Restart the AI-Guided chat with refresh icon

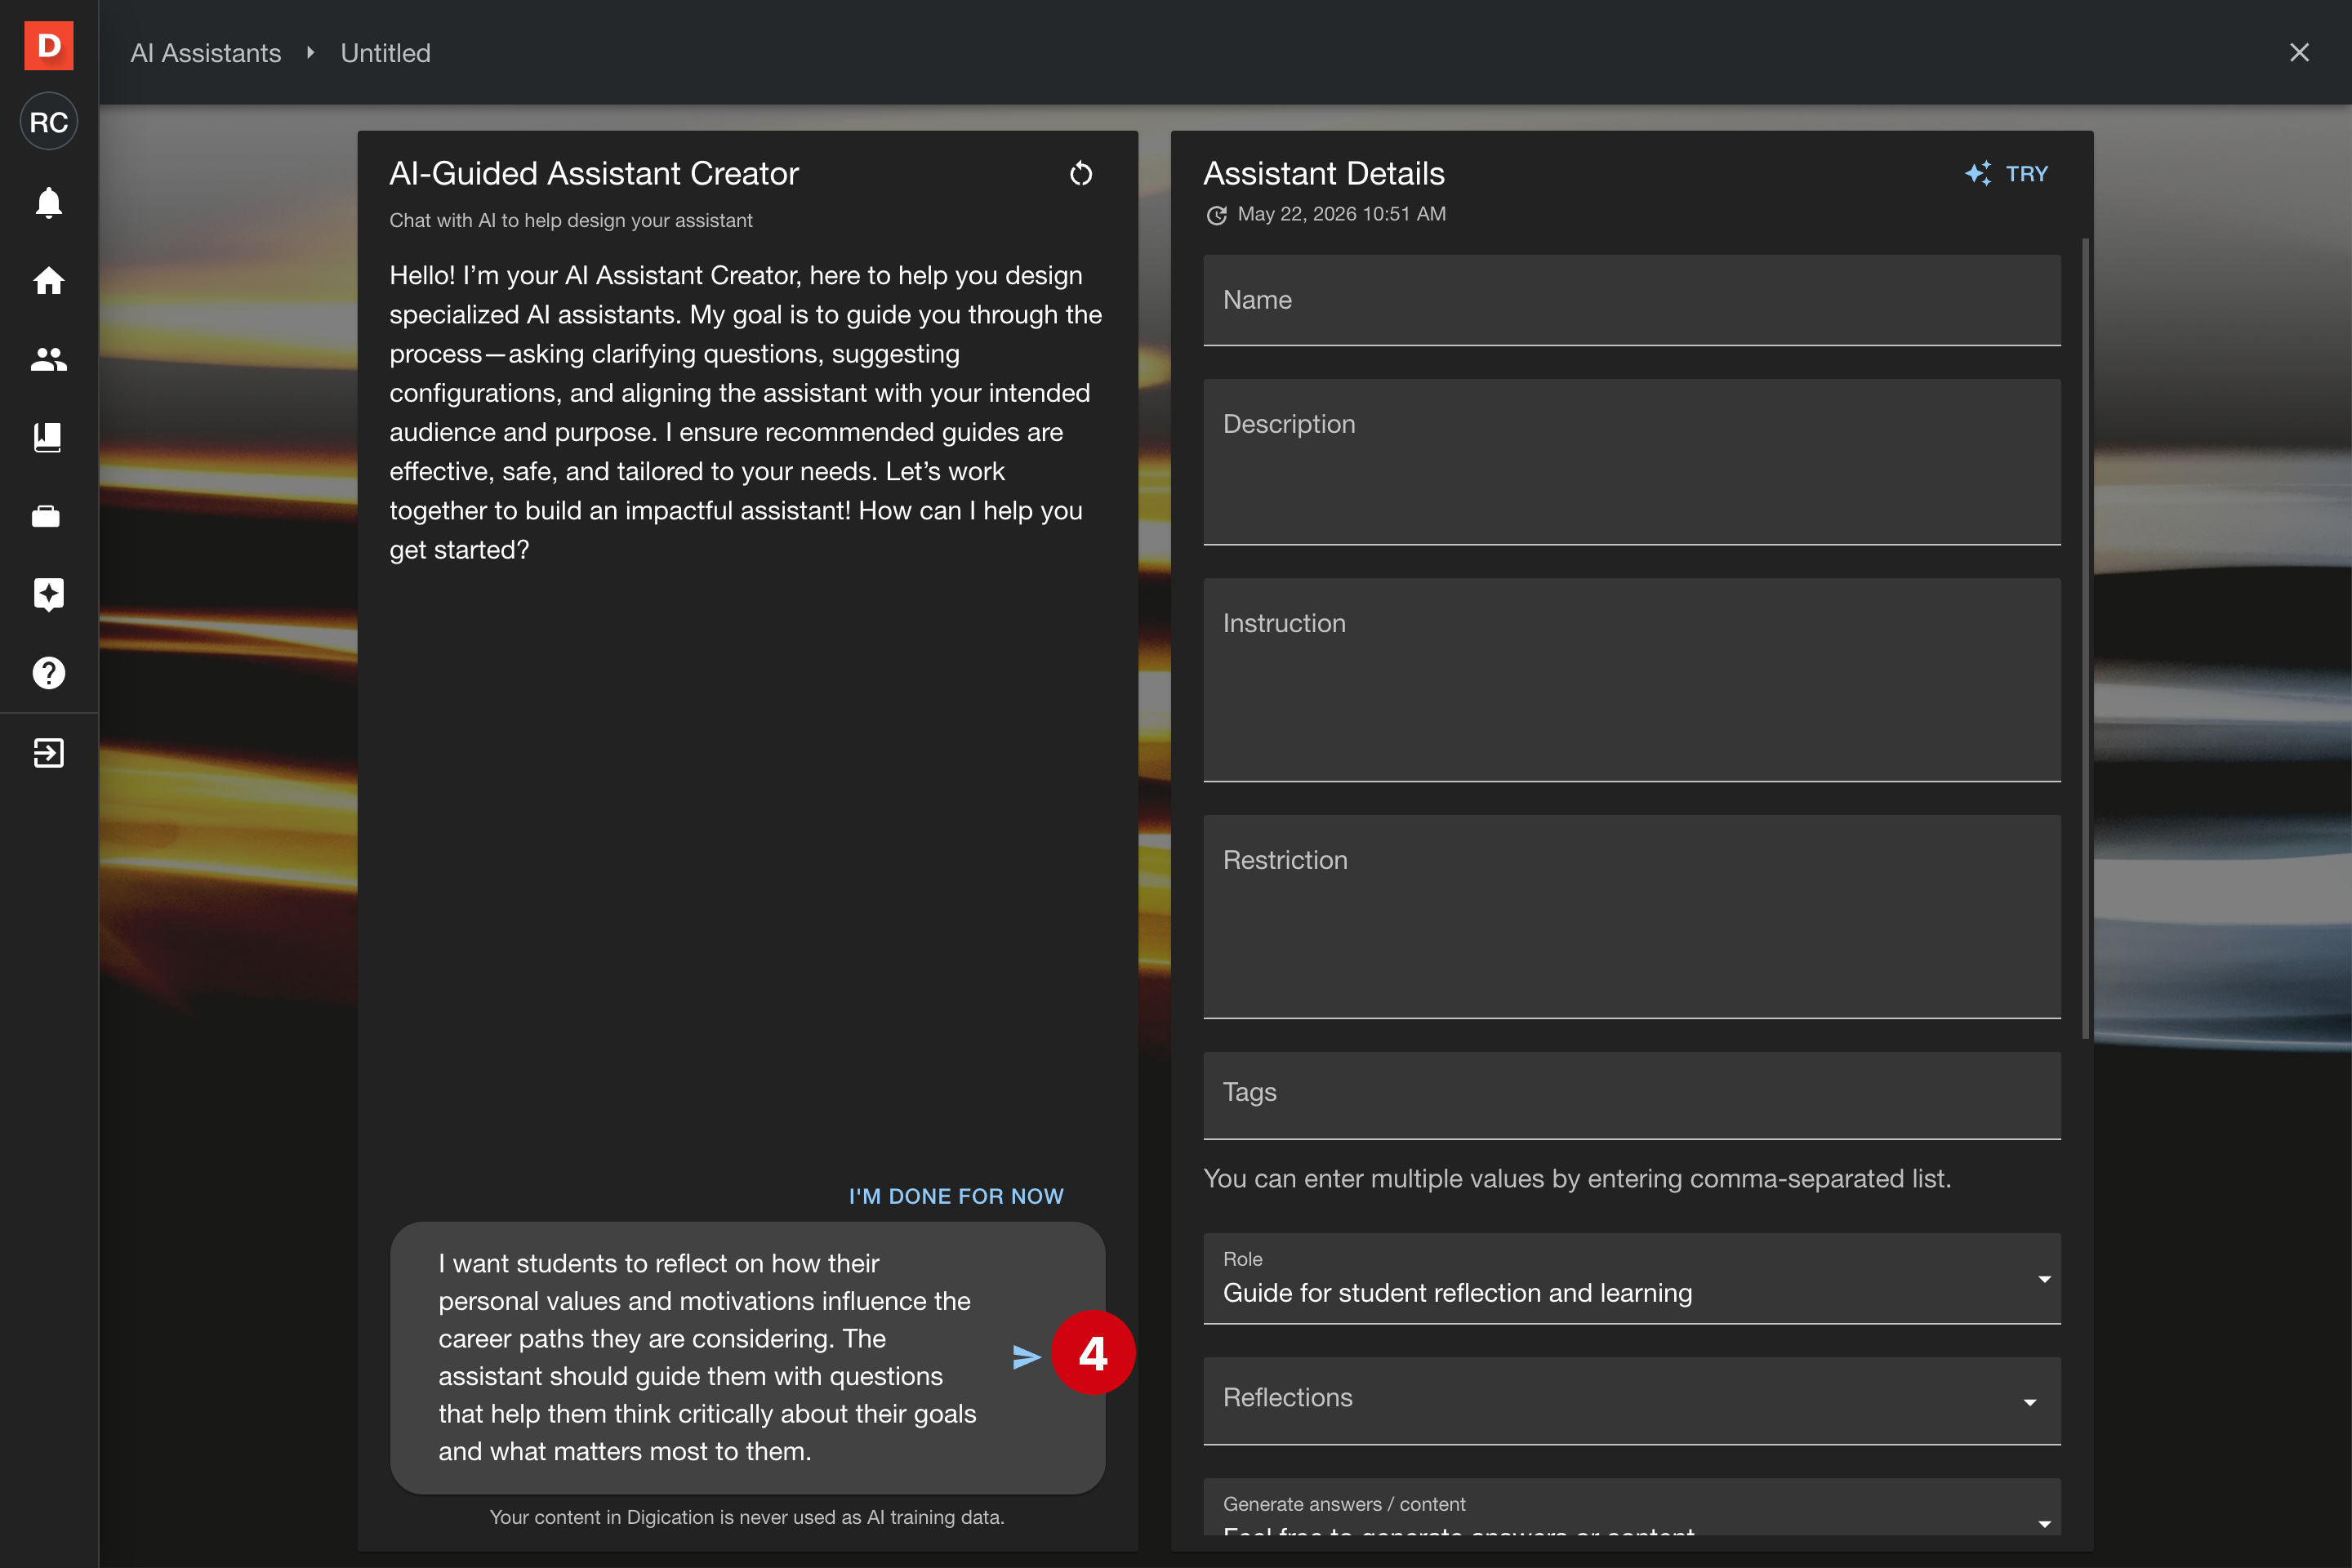click(1081, 174)
